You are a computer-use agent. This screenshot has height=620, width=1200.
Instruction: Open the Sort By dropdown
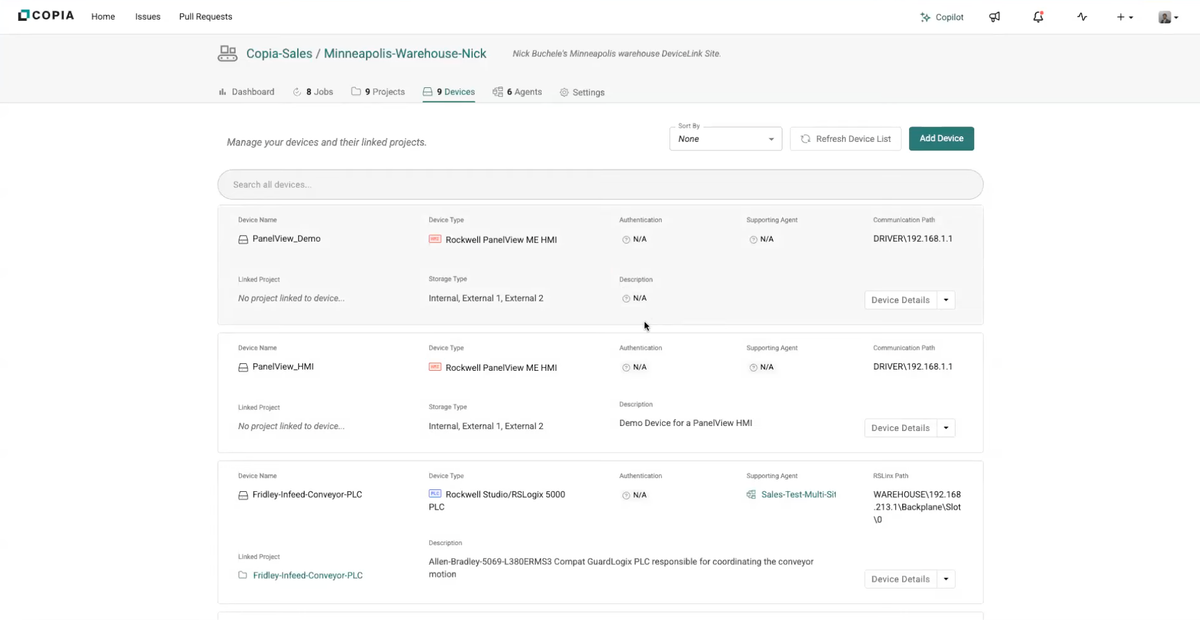coord(726,139)
